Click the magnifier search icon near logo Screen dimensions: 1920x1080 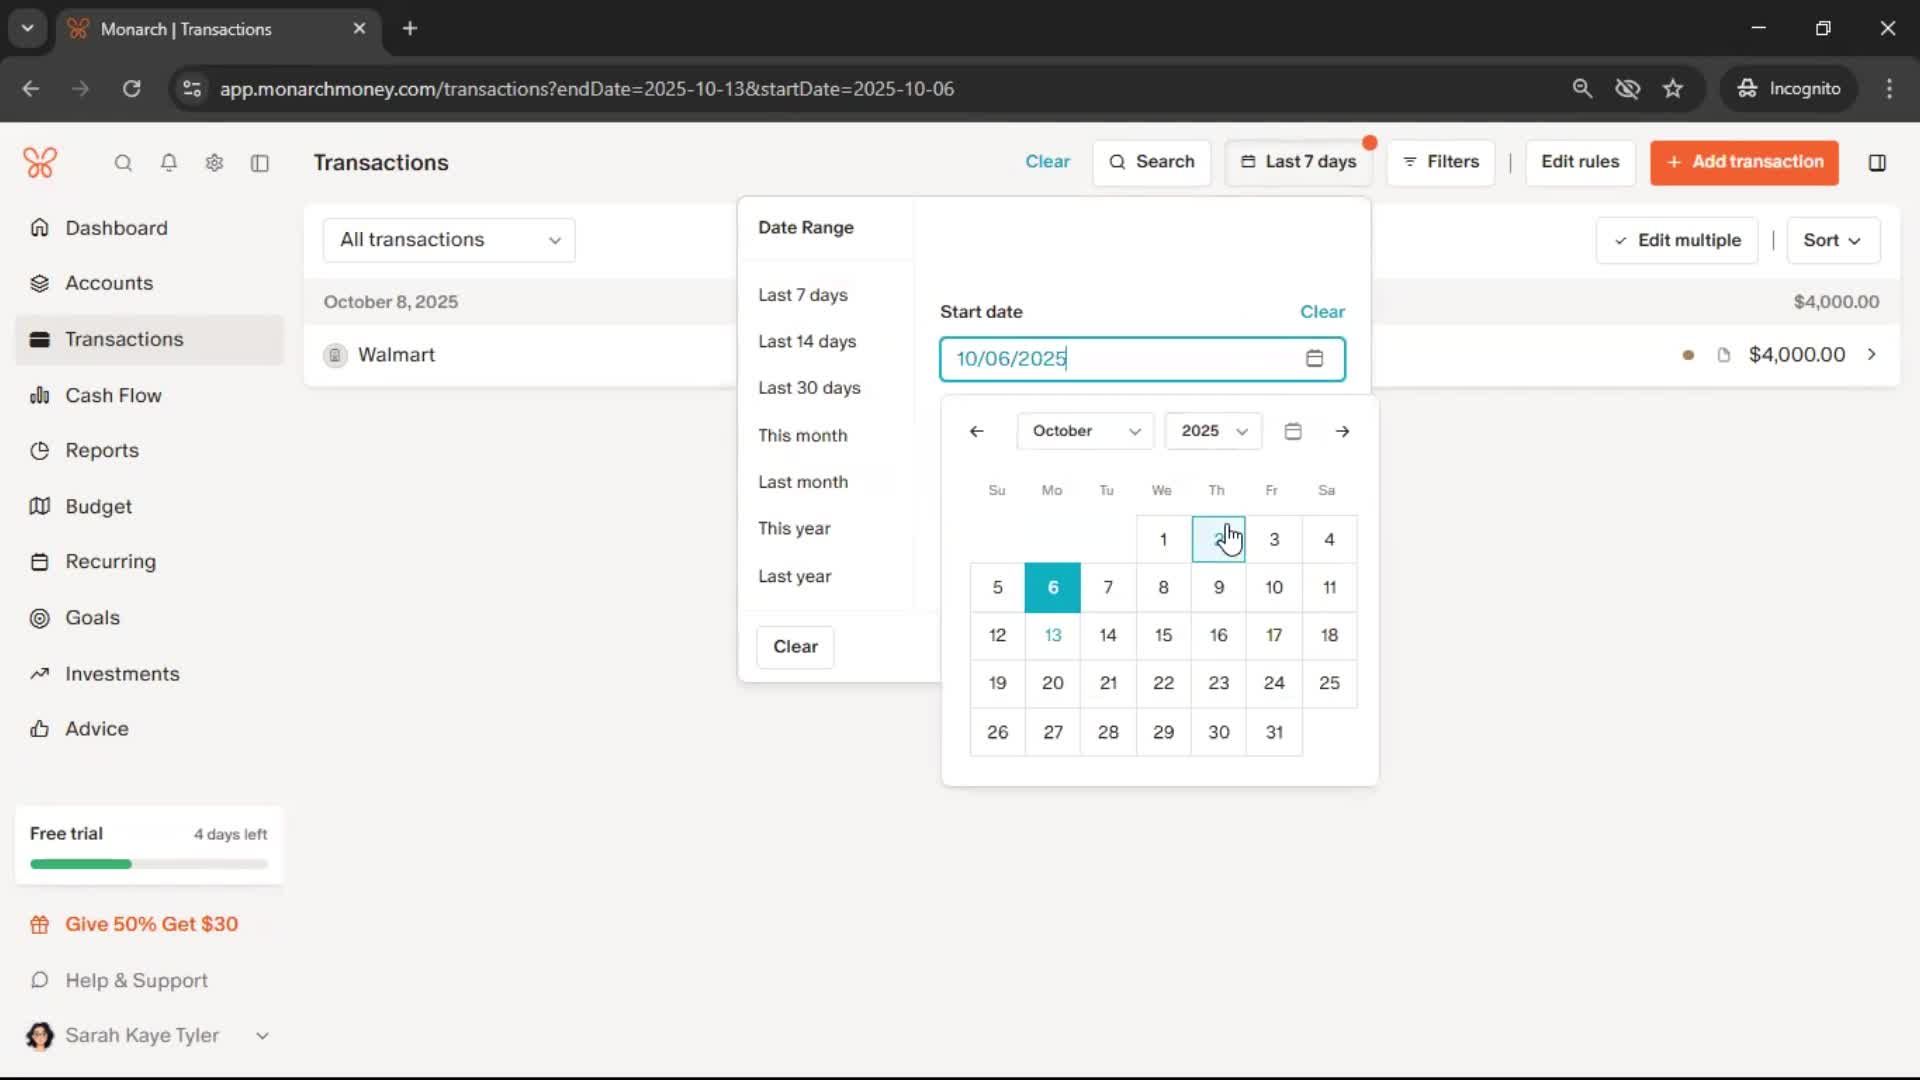(123, 163)
